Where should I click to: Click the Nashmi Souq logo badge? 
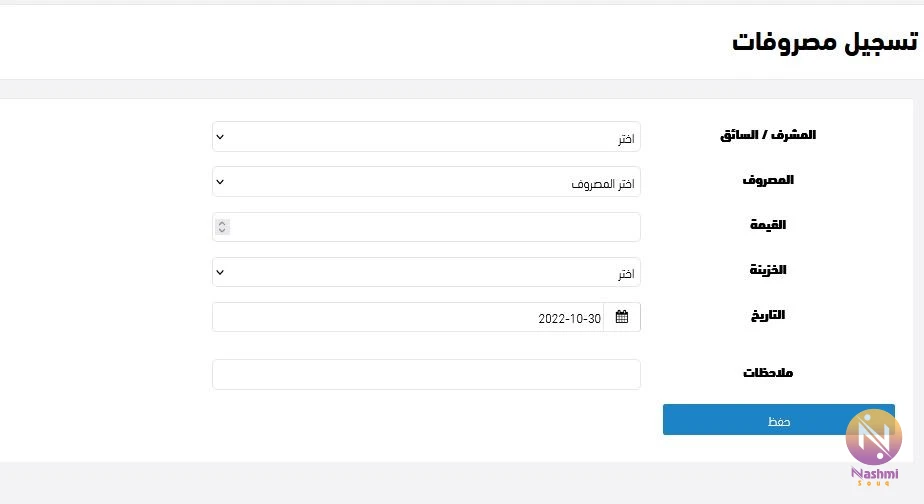coord(874,447)
